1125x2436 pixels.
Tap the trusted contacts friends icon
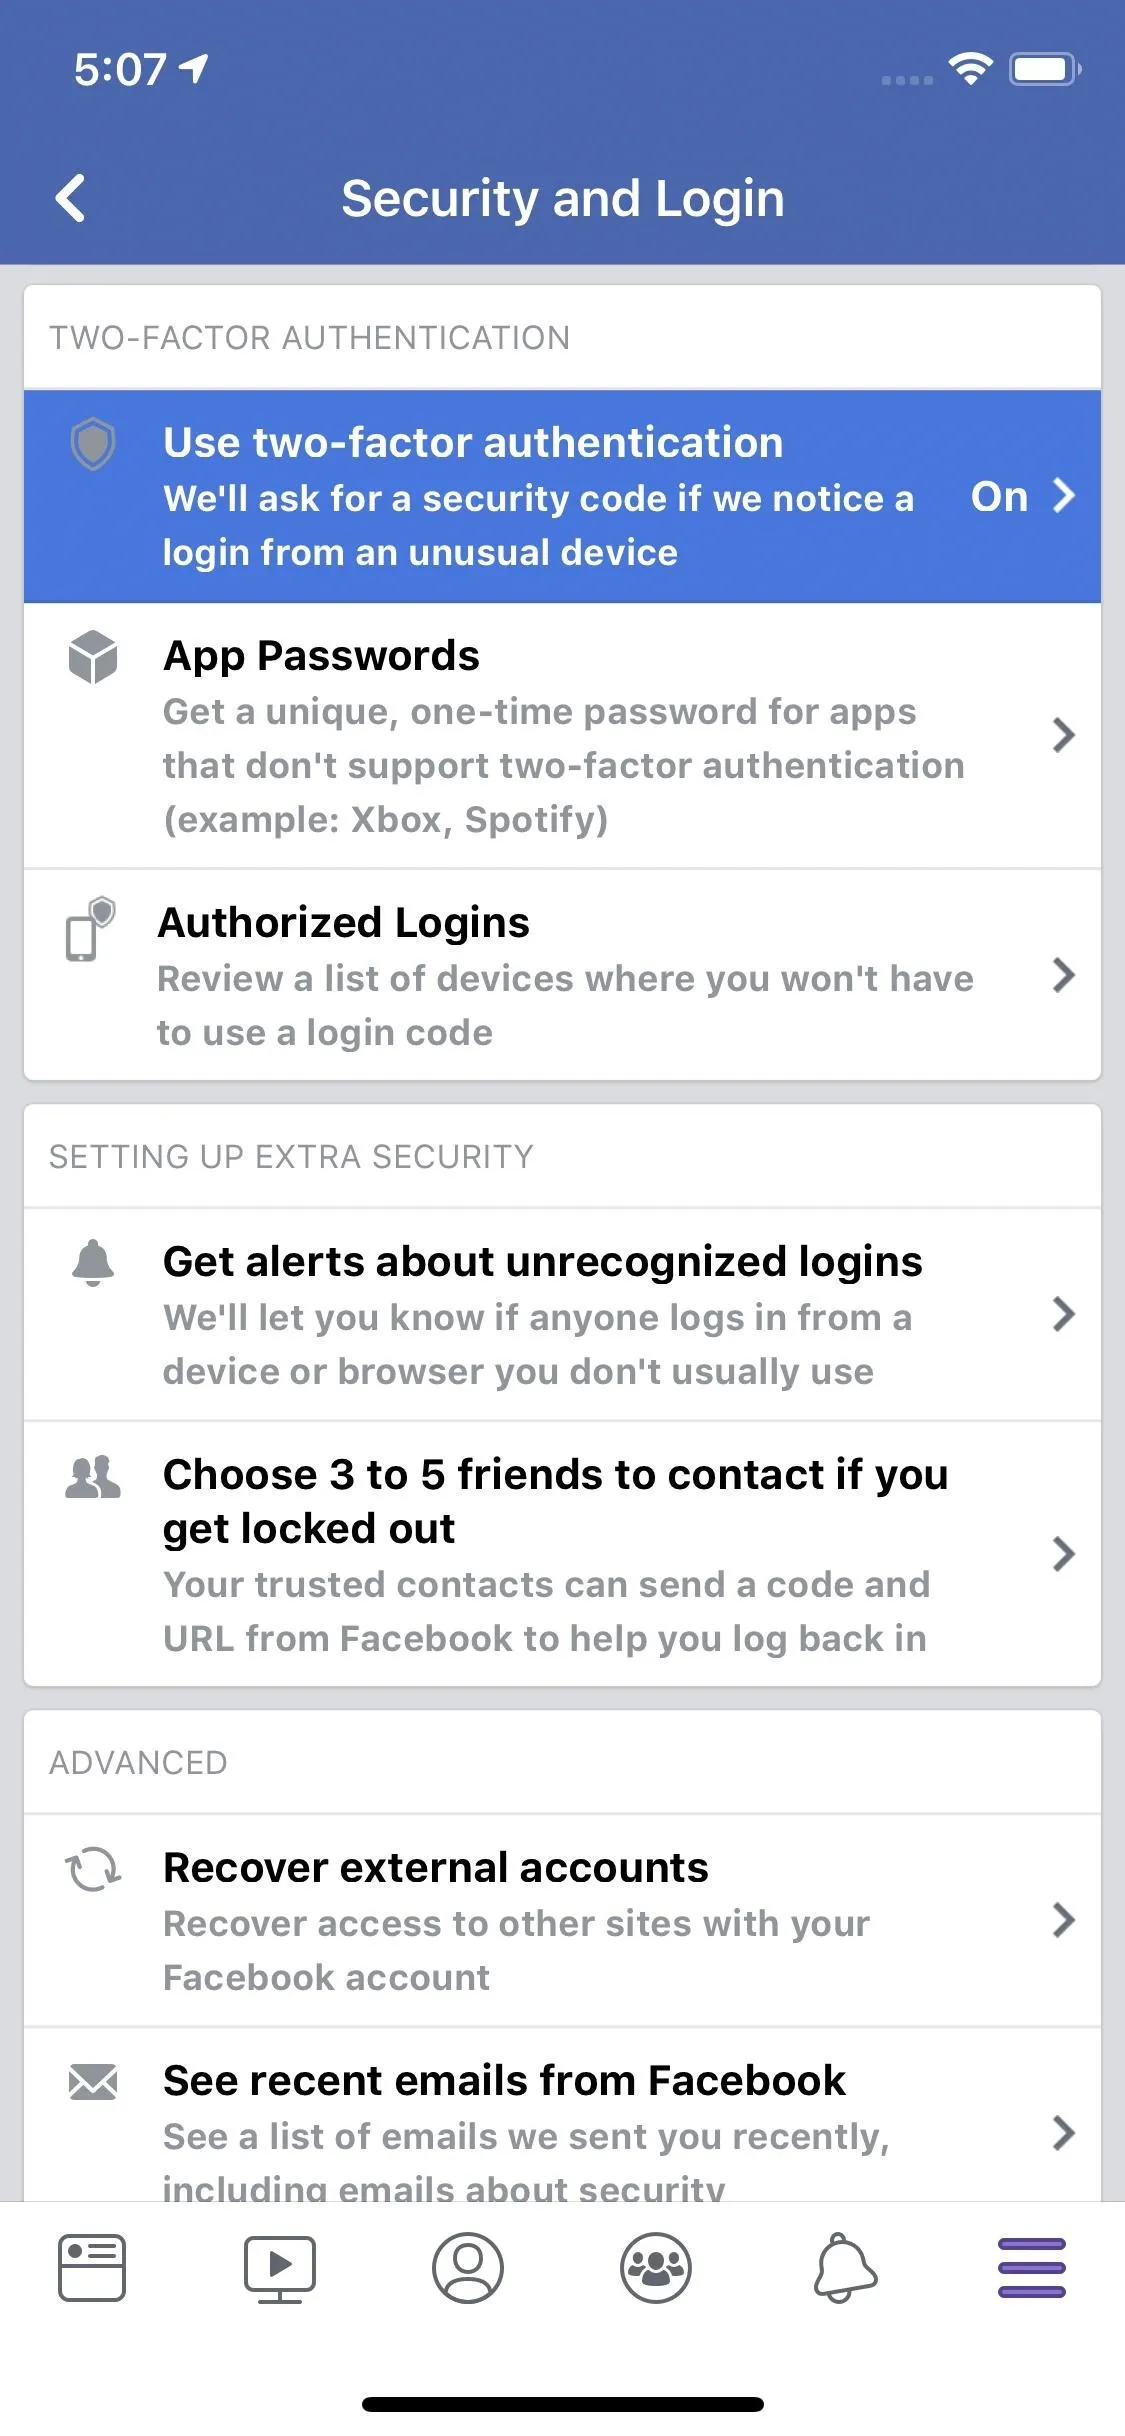(93, 1477)
